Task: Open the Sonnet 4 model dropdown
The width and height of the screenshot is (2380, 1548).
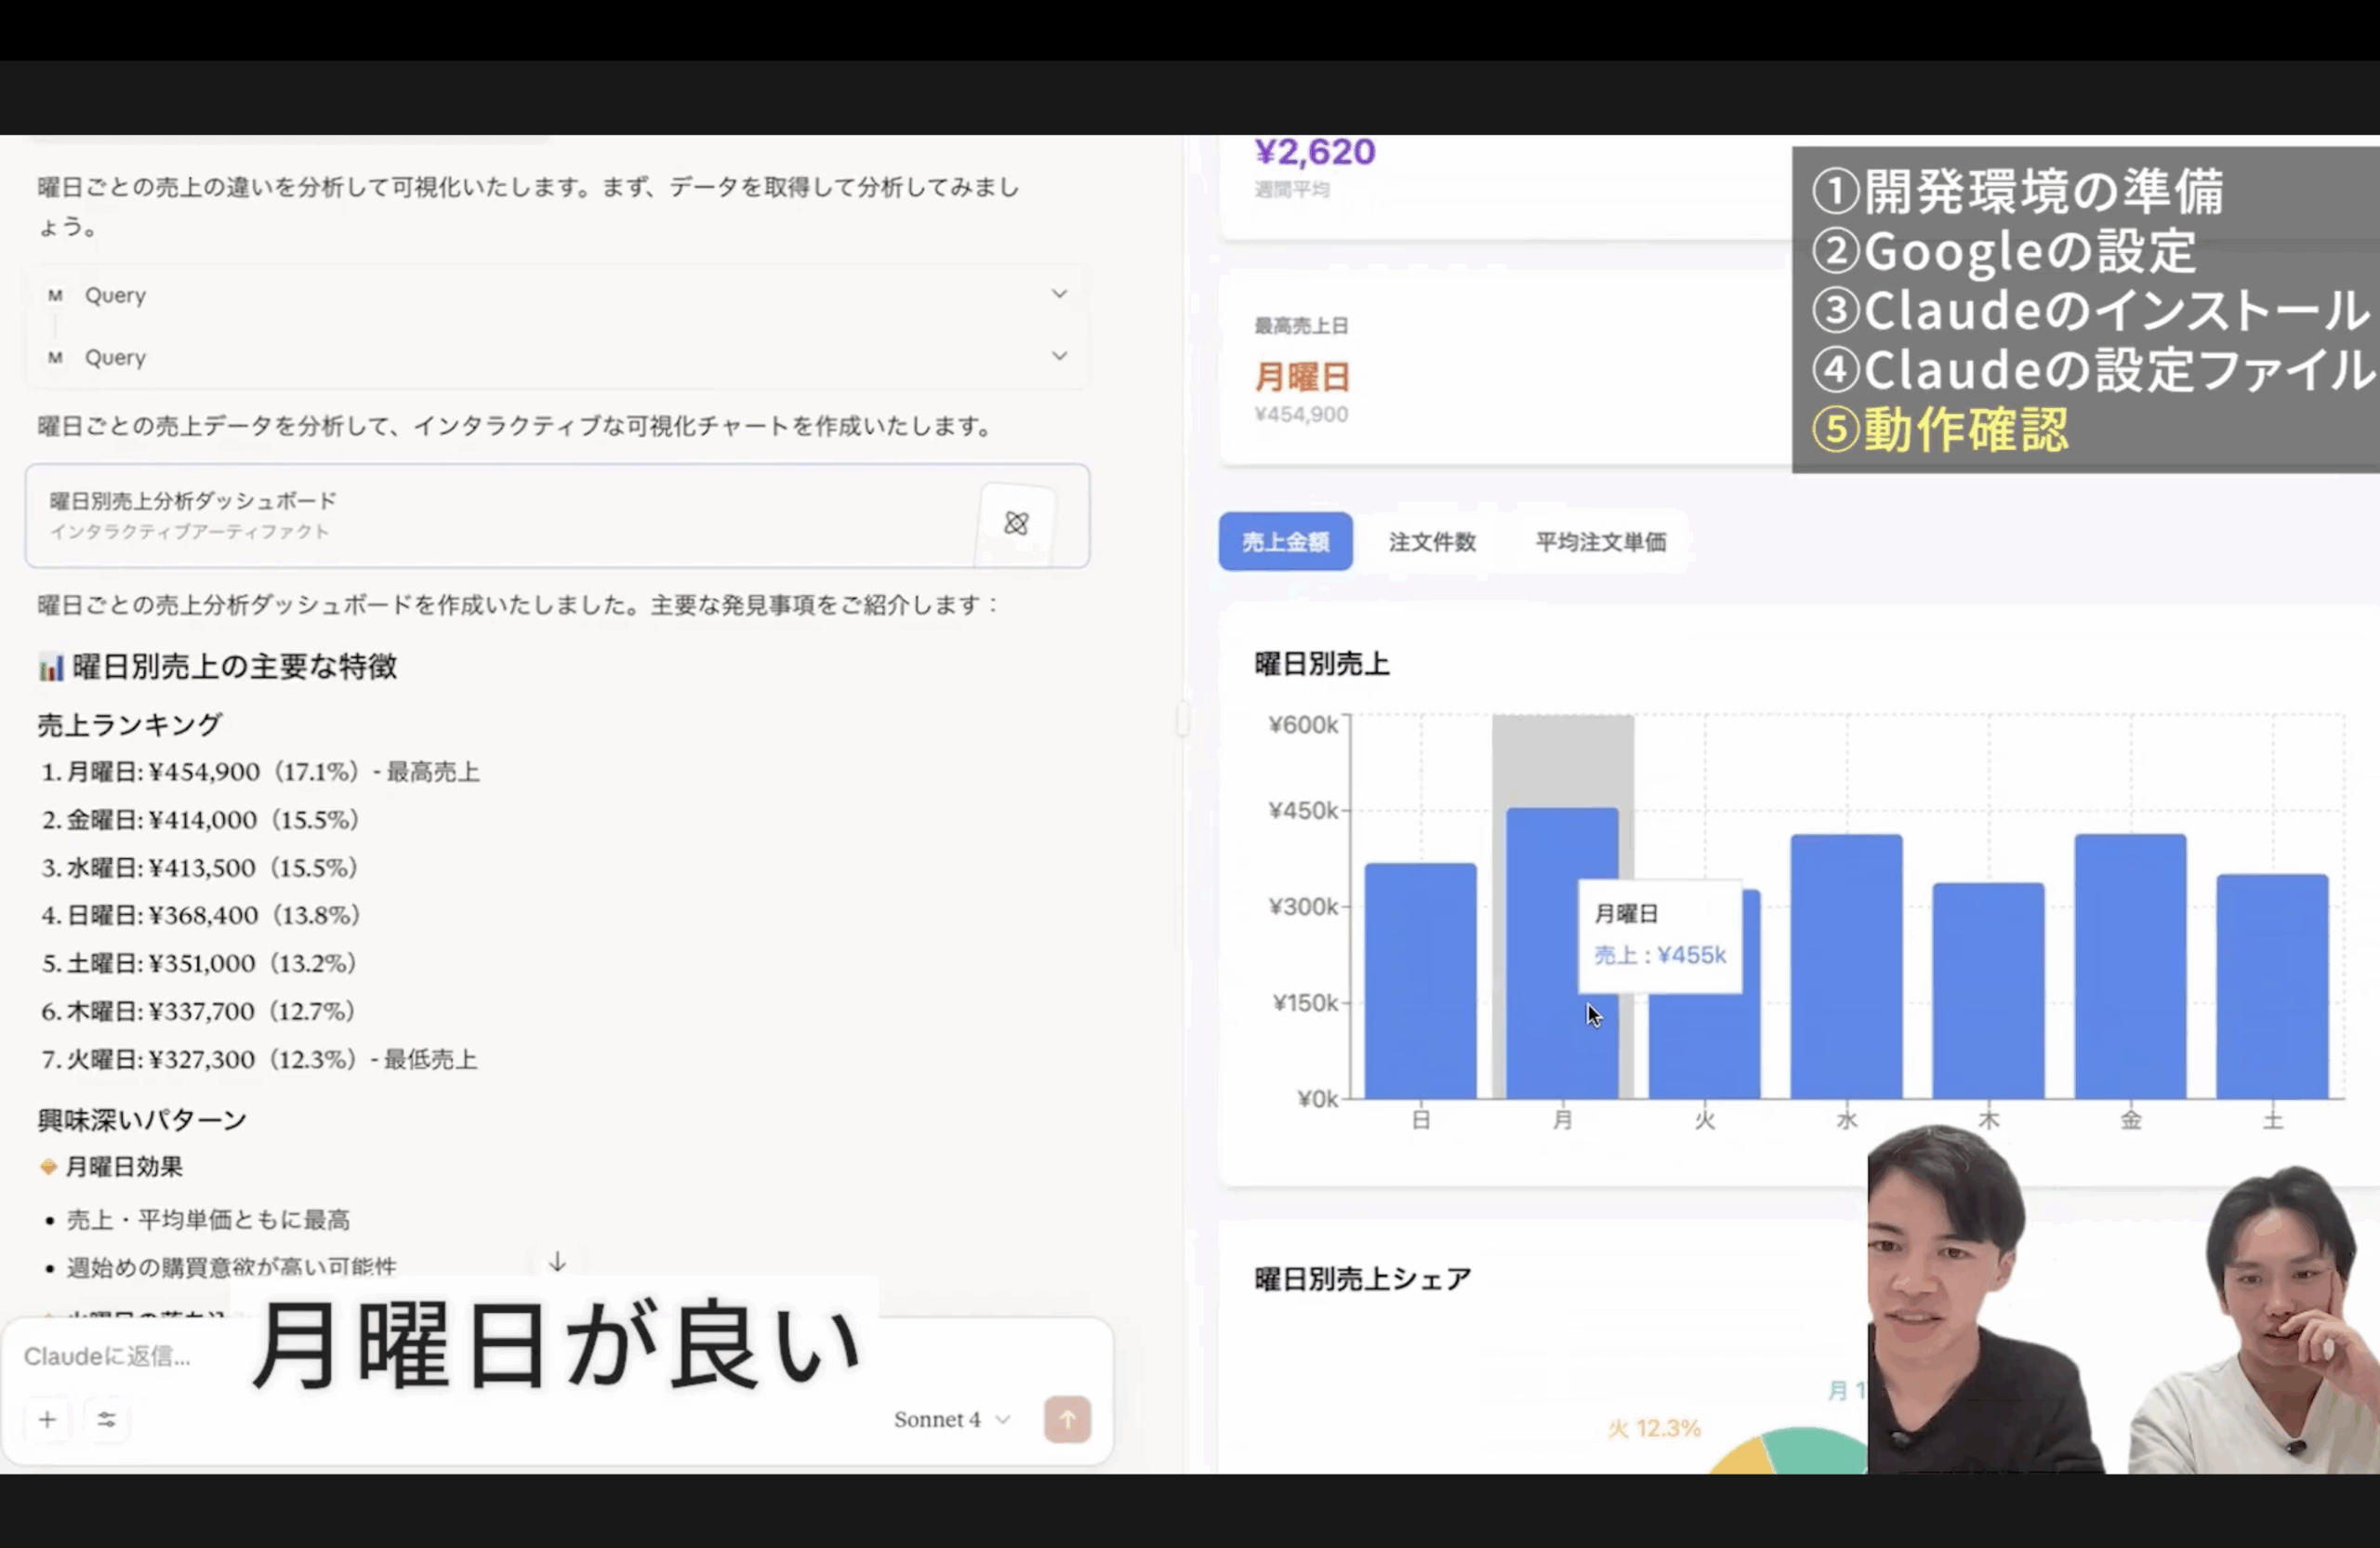Action: [x=951, y=1419]
